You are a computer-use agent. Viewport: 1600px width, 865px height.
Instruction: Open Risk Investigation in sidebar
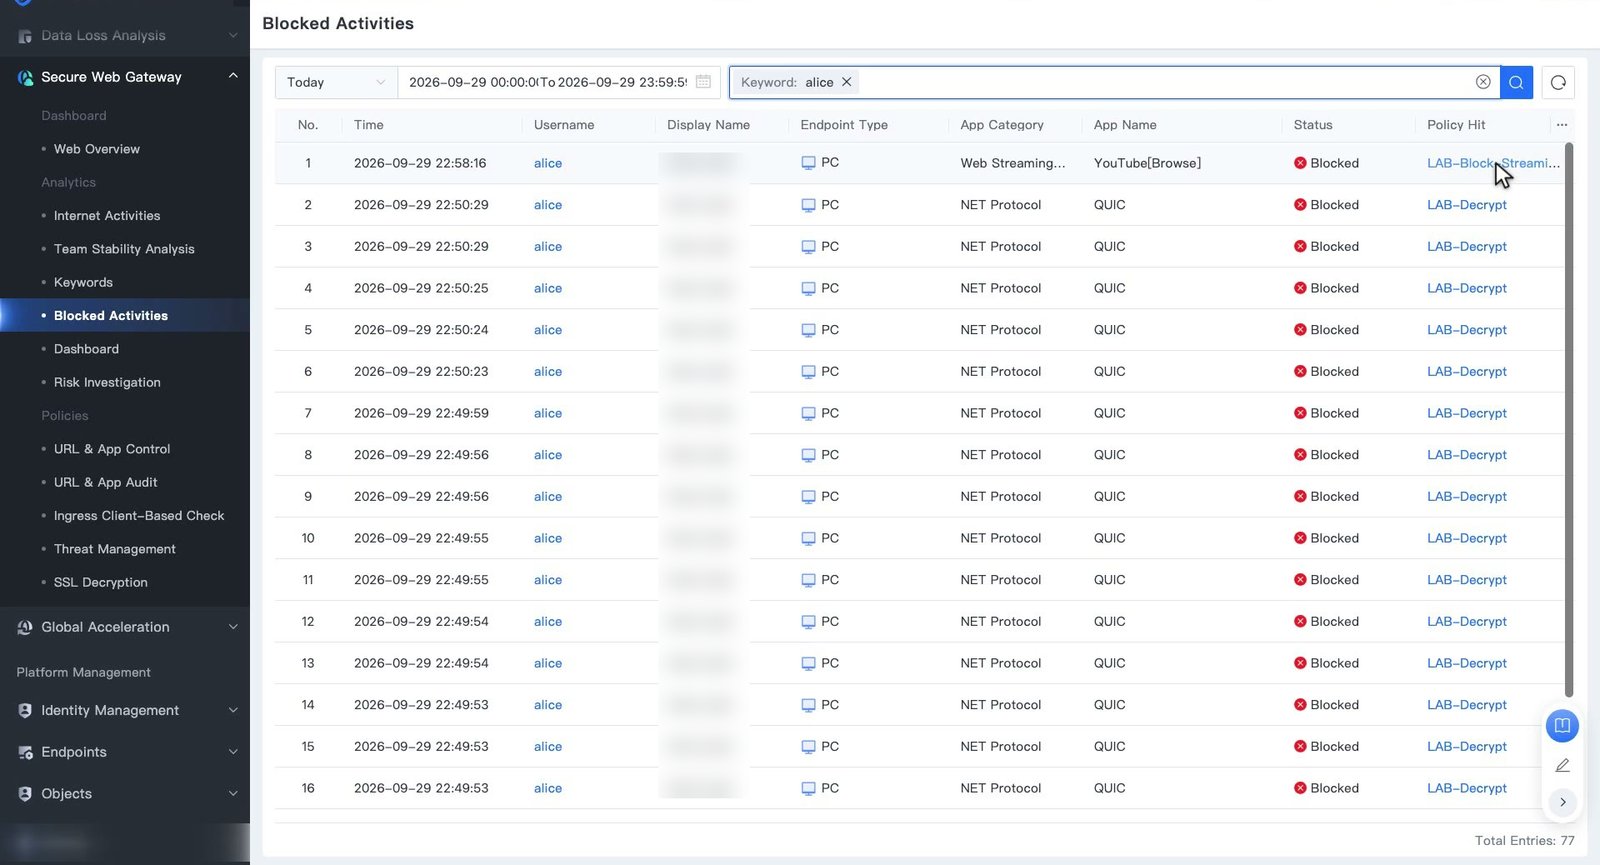coord(107,383)
